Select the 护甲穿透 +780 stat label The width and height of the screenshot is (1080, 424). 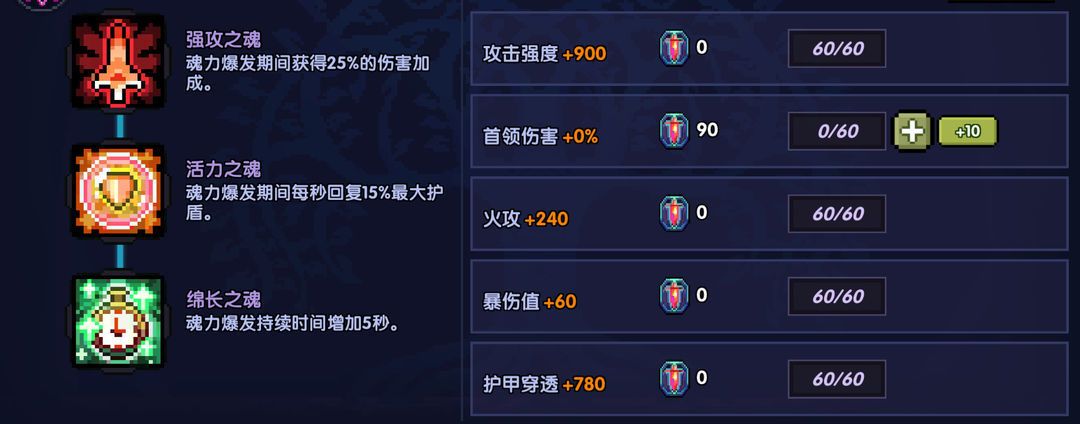[x=544, y=384]
